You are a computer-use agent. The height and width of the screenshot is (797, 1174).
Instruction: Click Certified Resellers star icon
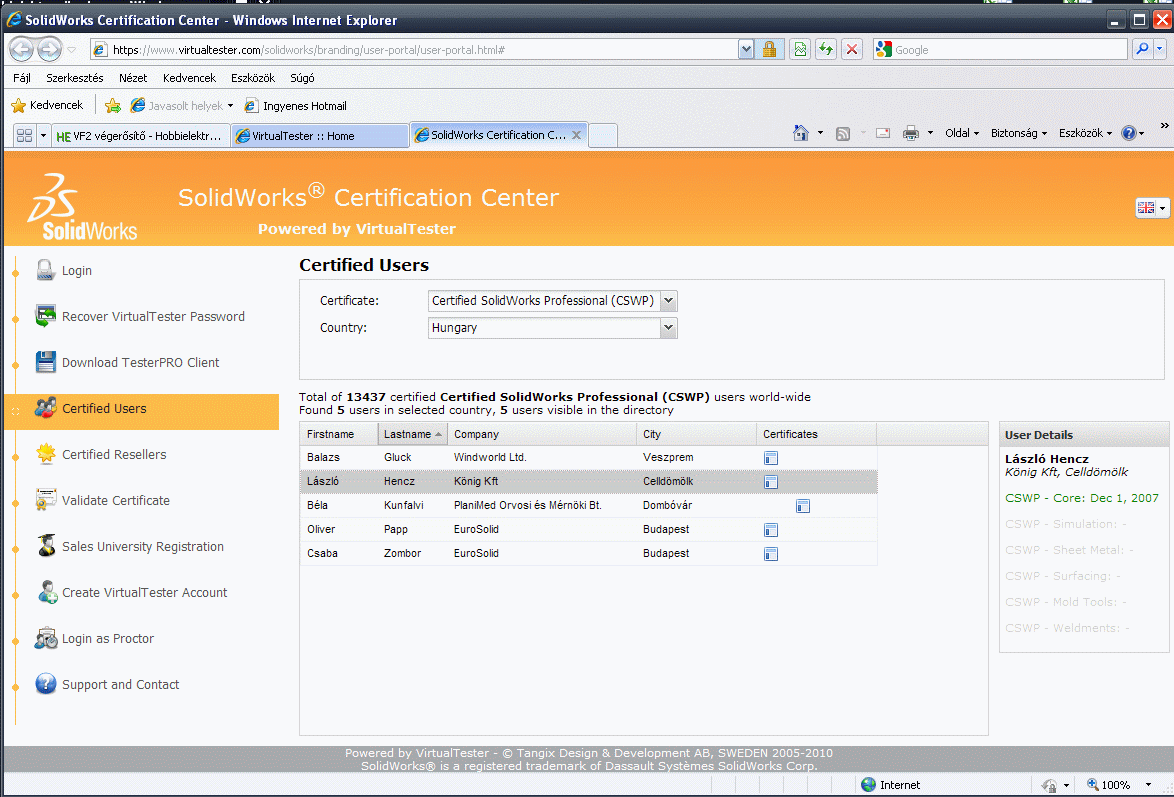coord(46,454)
